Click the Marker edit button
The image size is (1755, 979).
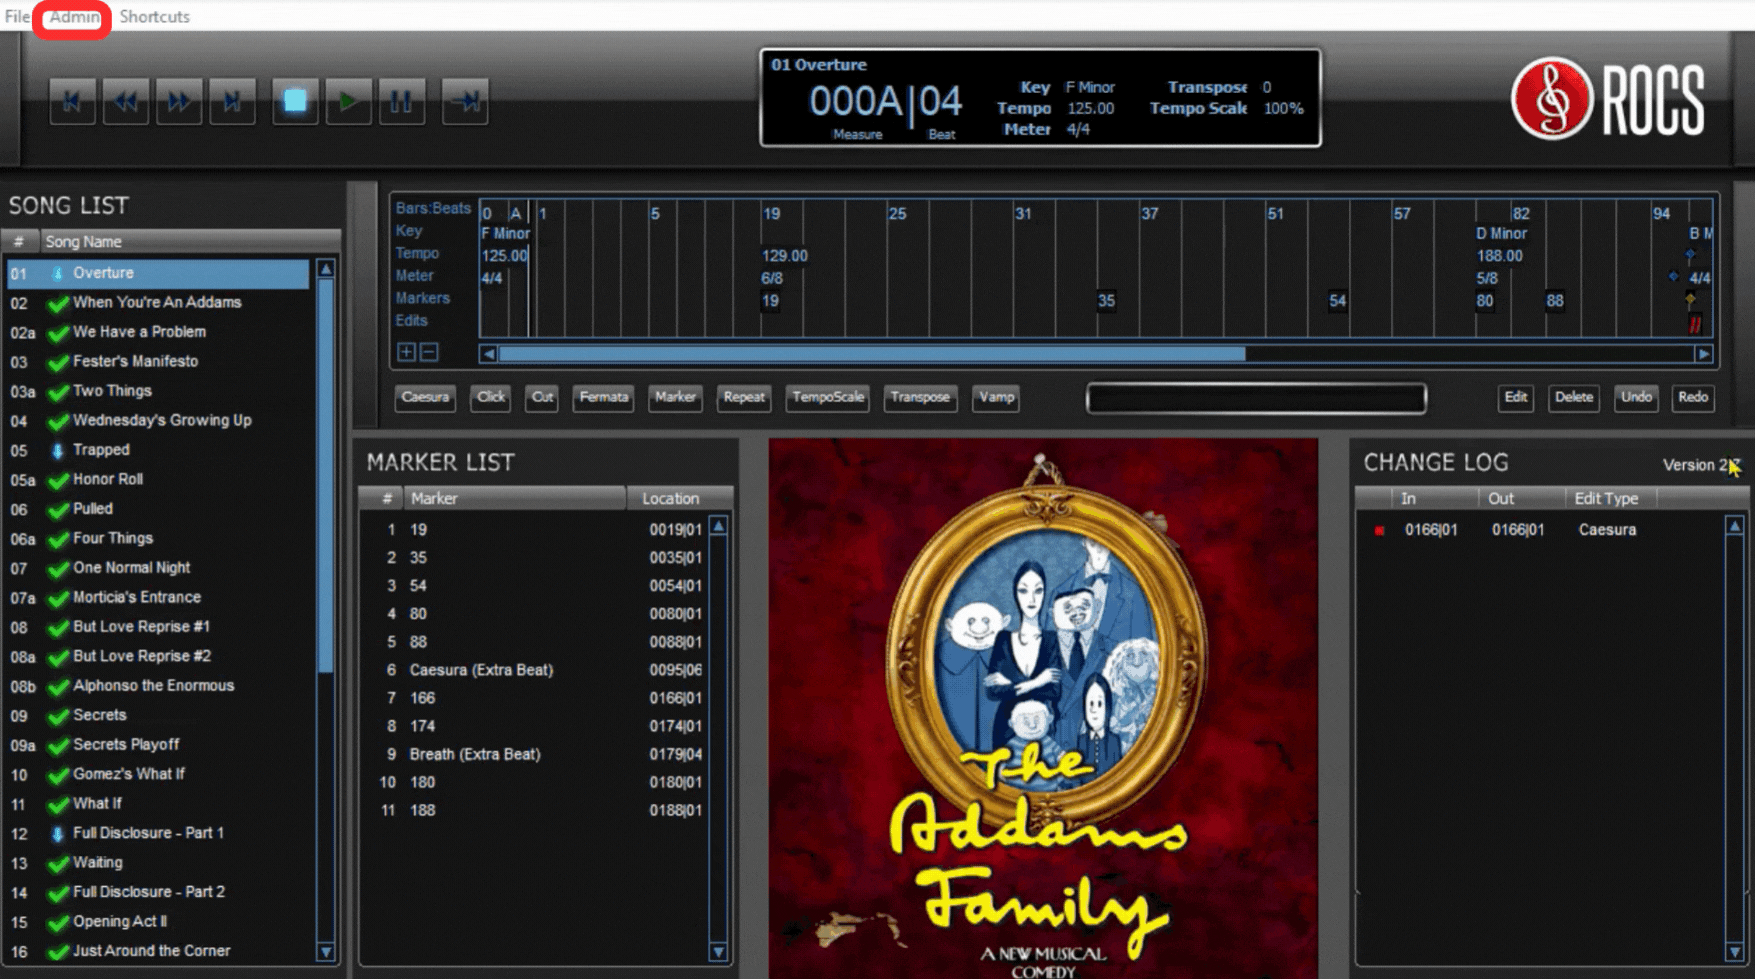click(x=675, y=397)
